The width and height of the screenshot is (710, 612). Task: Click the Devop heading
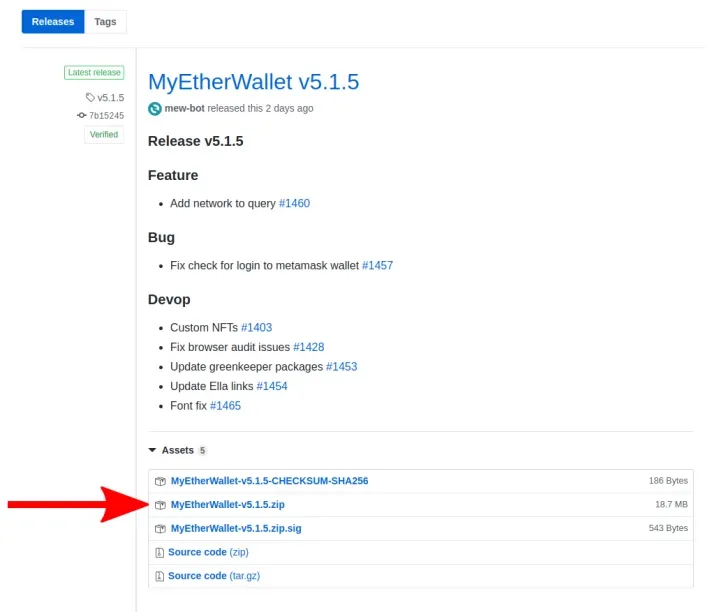(169, 300)
